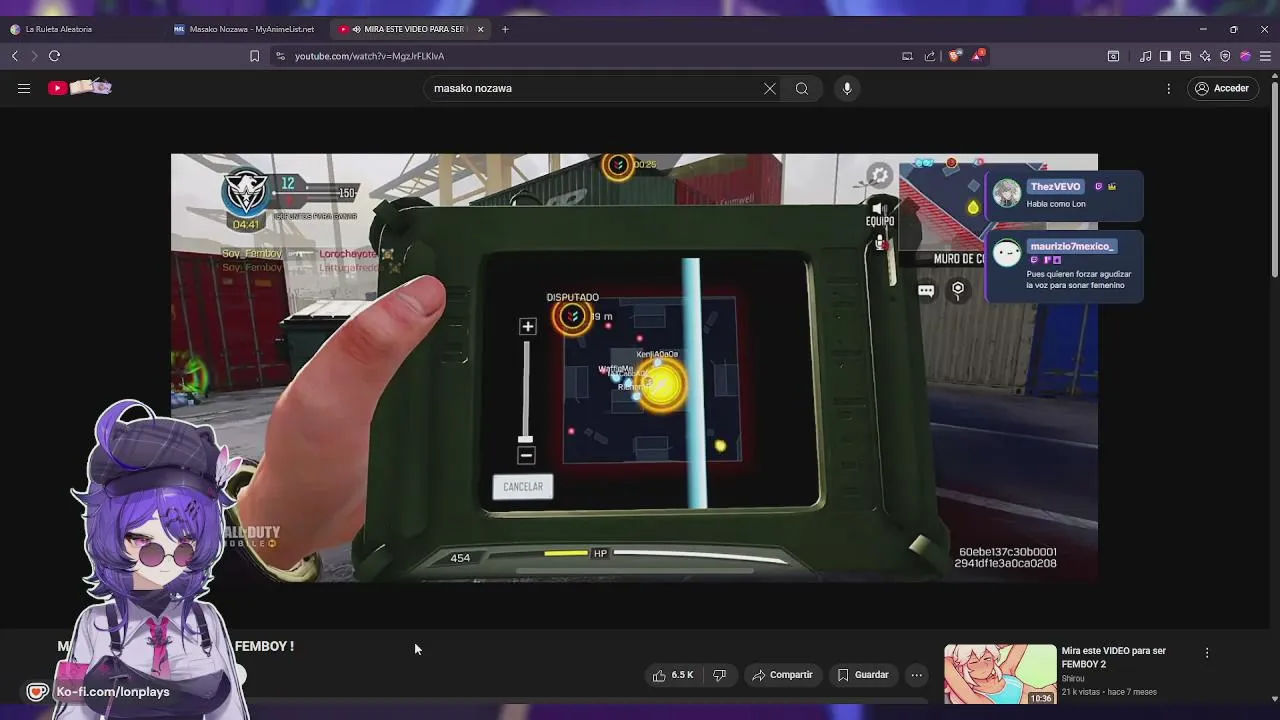The width and height of the screenshot is (1280, 720).
Task: Click the screen cast icon in the address bar
Action: point(907,56)
